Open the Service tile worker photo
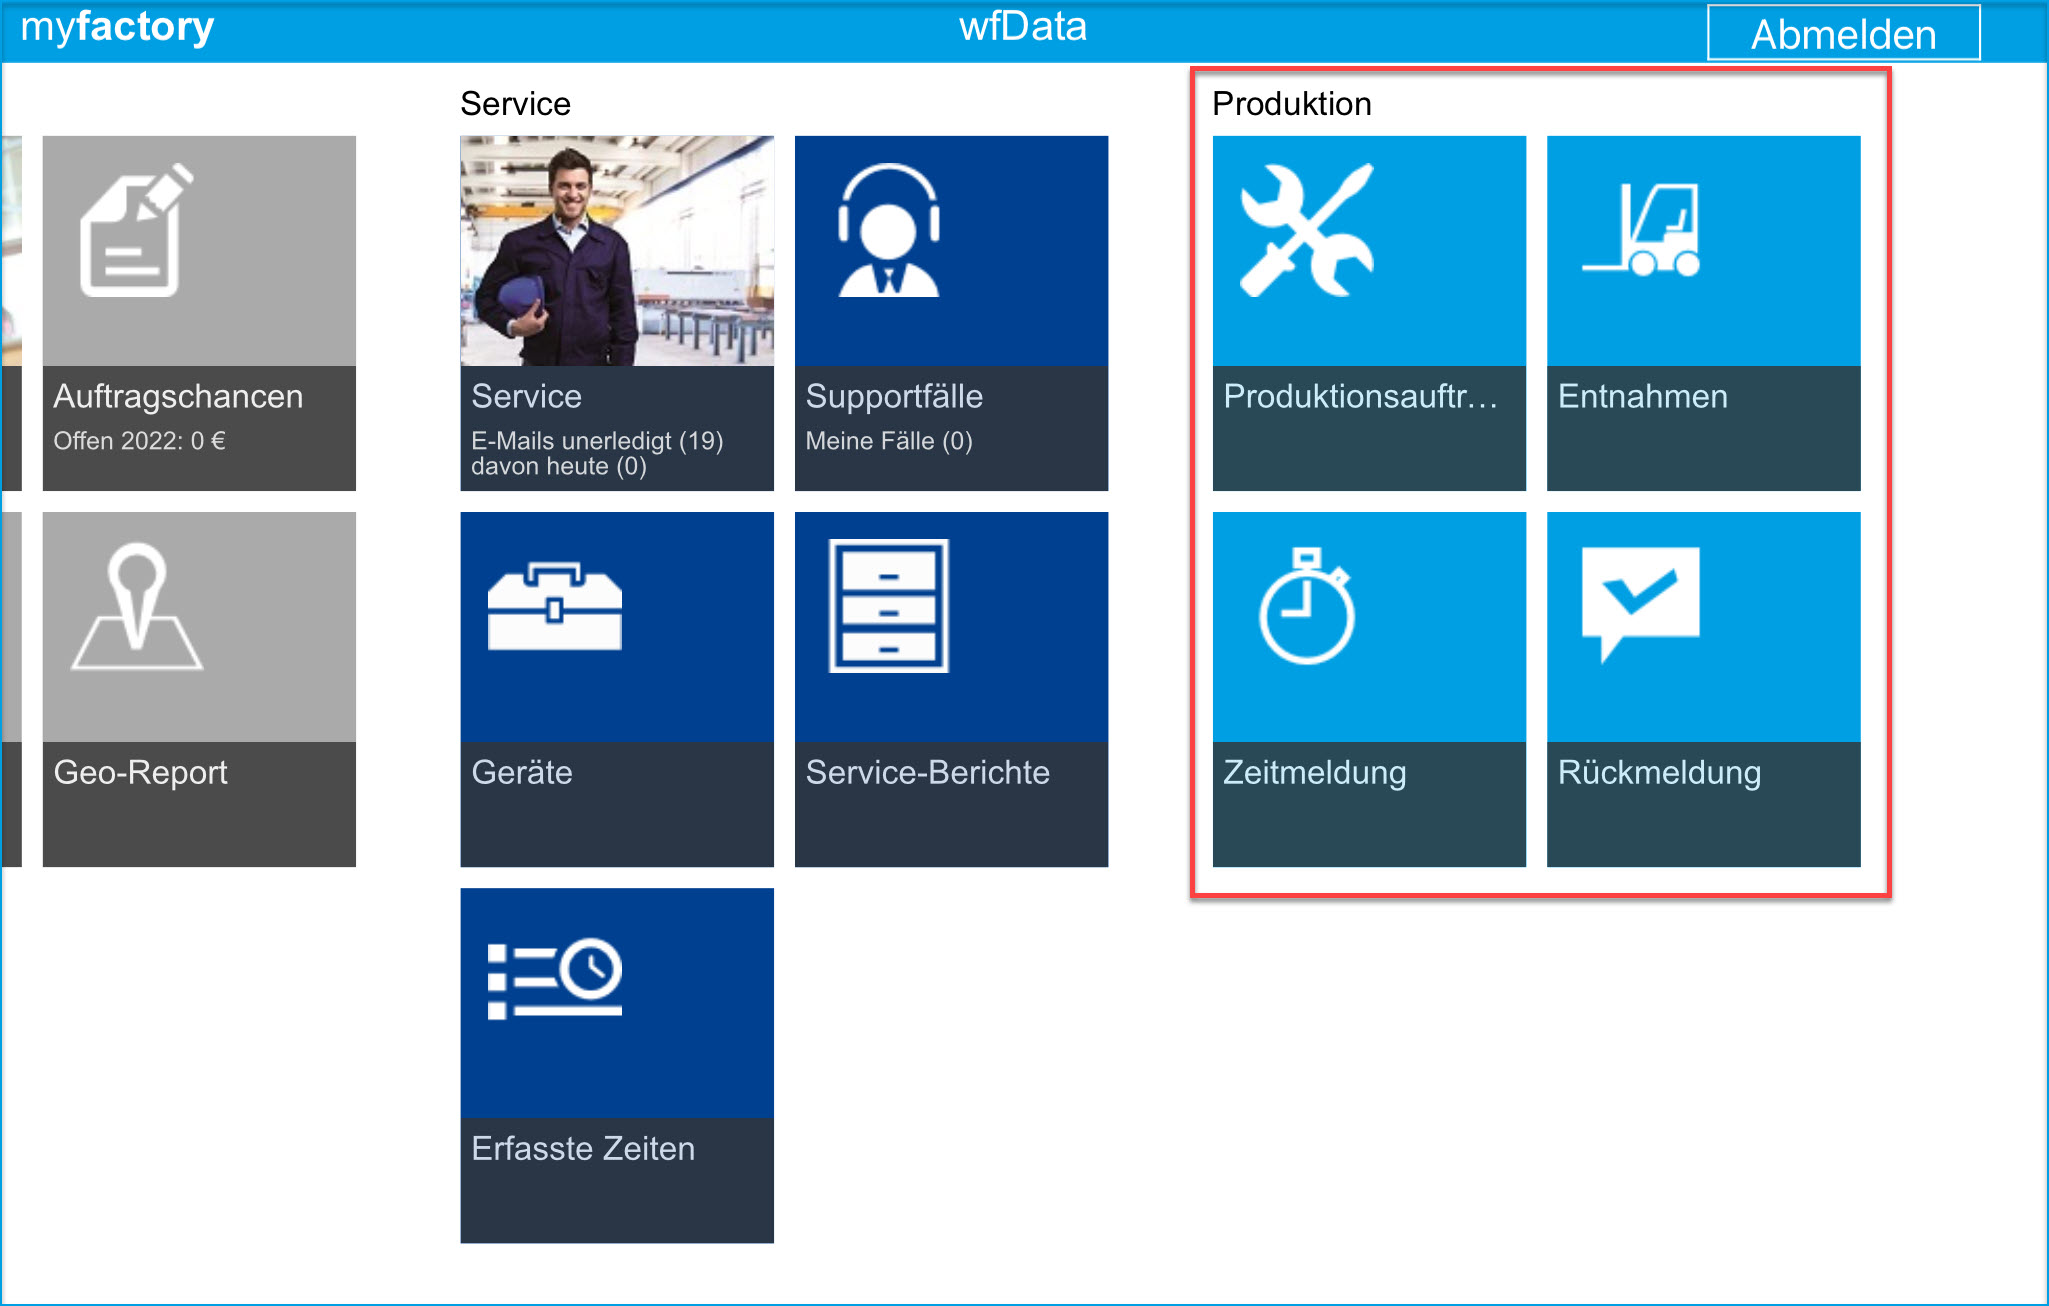This screenshot has height=1306, width=2049. (x=616, y=250)
